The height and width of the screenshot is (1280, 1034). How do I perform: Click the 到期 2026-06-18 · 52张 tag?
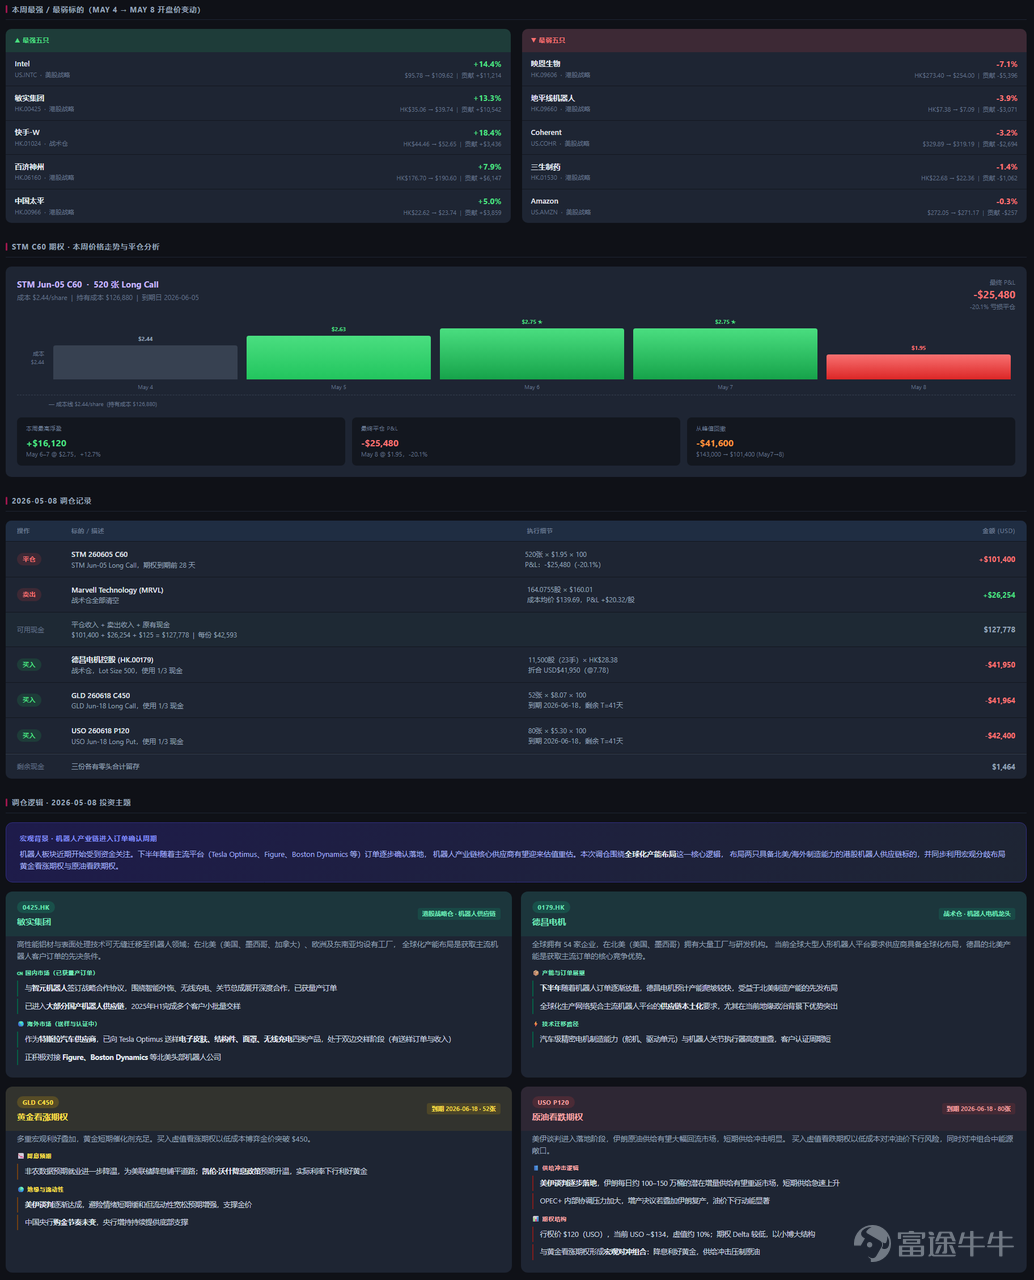[463, 1109]
